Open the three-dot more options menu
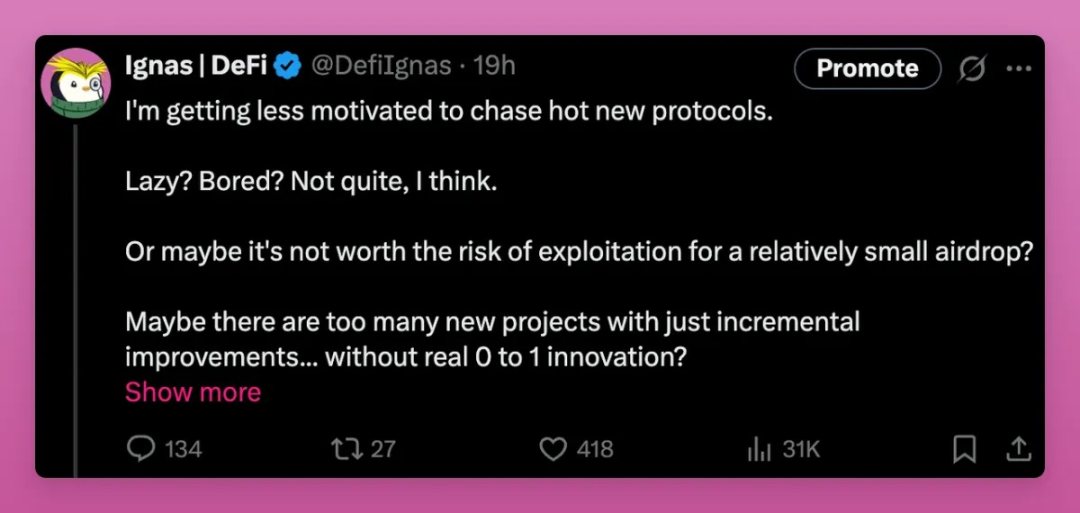The image size is (1080, 513). (1018, 69)
